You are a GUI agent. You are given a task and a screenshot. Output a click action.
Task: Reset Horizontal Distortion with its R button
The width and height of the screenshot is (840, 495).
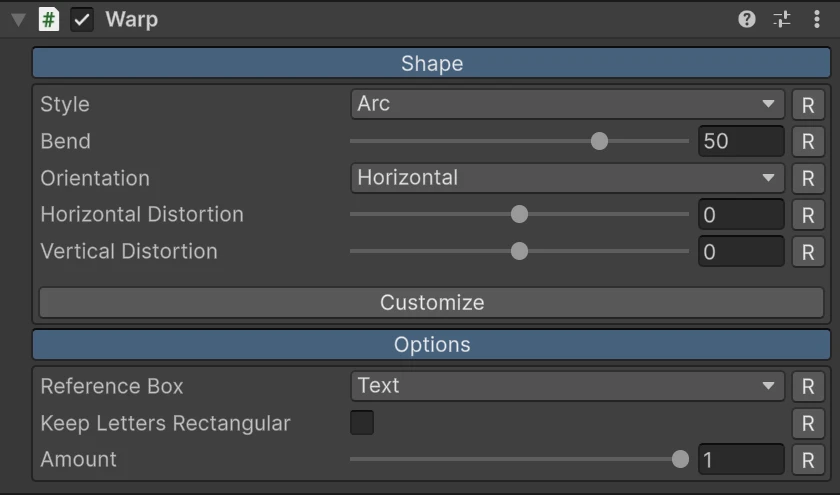coord(808,215)
